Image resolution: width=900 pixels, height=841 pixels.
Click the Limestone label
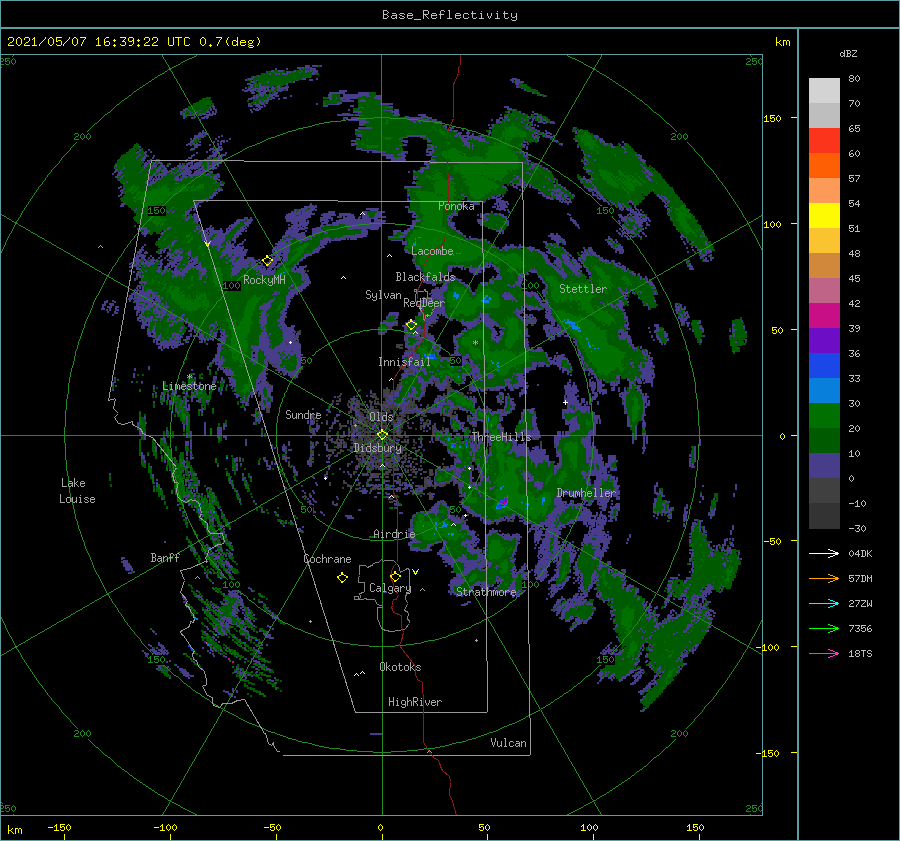pos(189,386)
